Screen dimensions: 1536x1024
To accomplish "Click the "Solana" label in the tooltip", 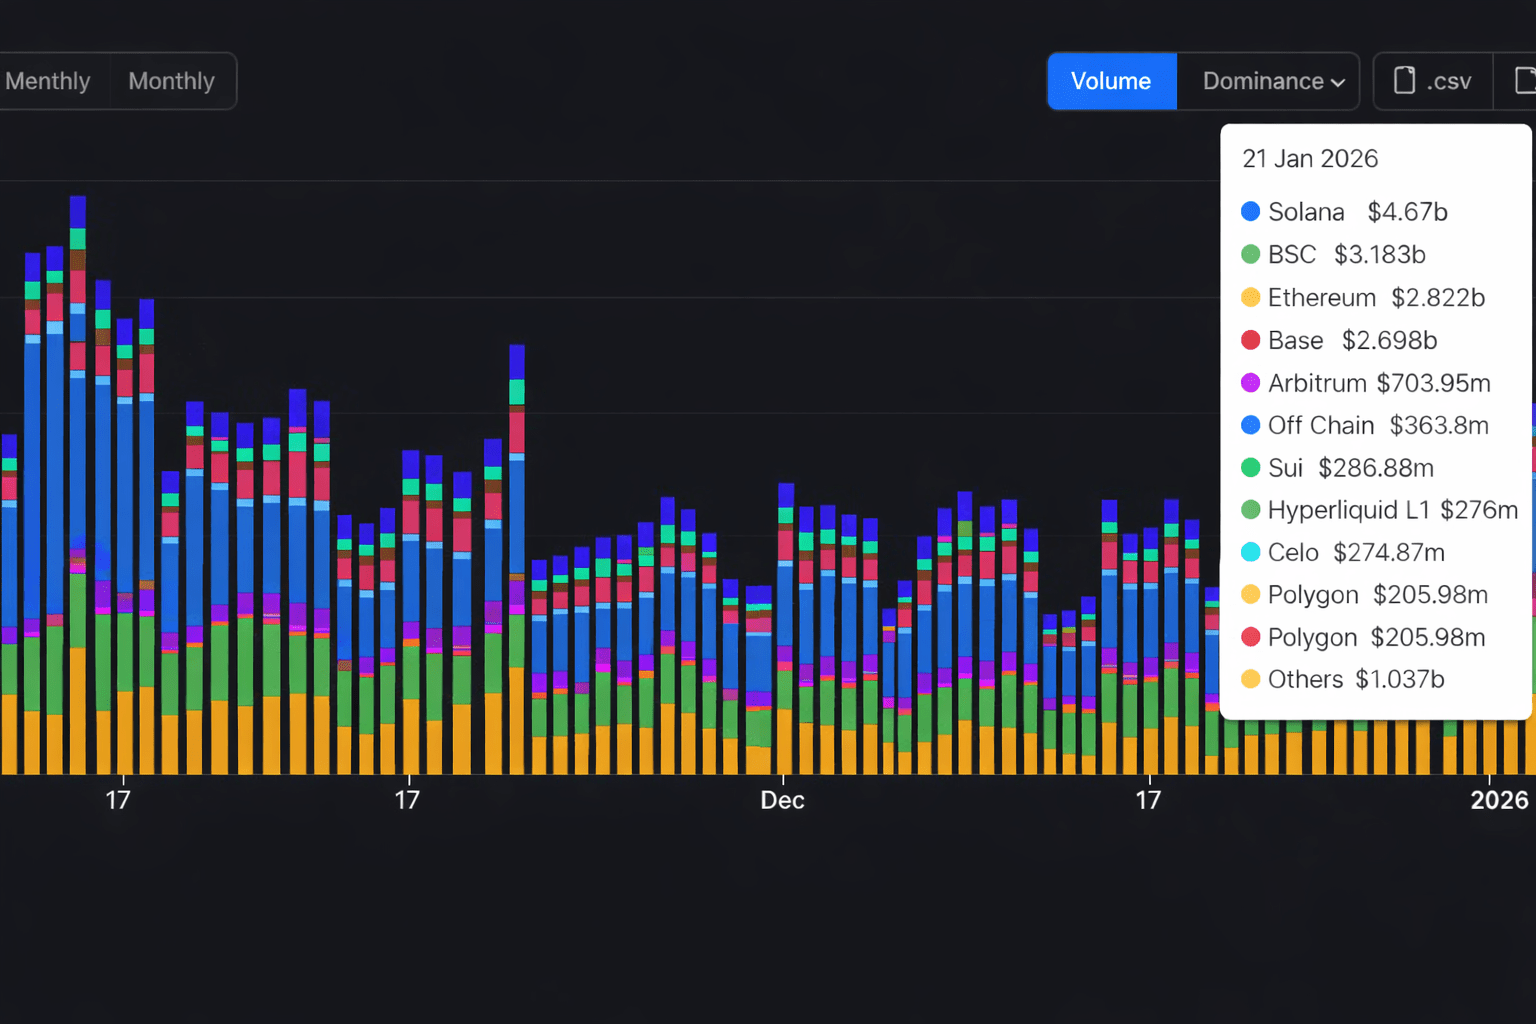I will [x=1306, y=212].
